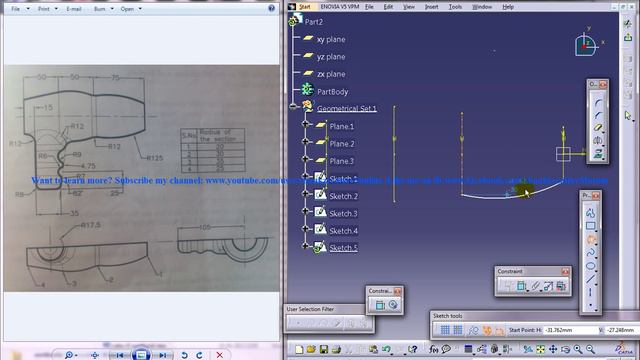Select the Axis tool
The height and width of the screenshot is (360, 640).
[590, 292]
